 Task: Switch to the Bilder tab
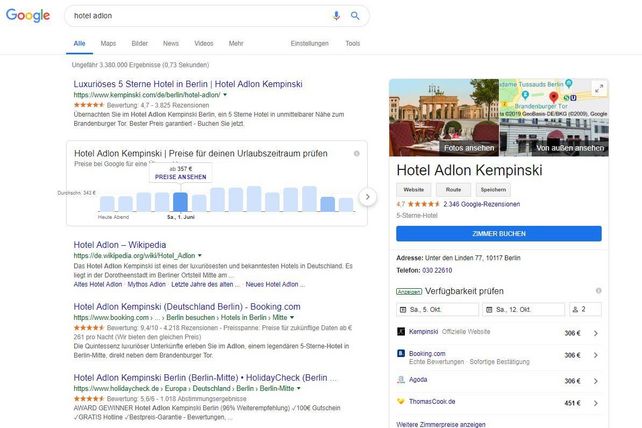[x=139, y=44]
